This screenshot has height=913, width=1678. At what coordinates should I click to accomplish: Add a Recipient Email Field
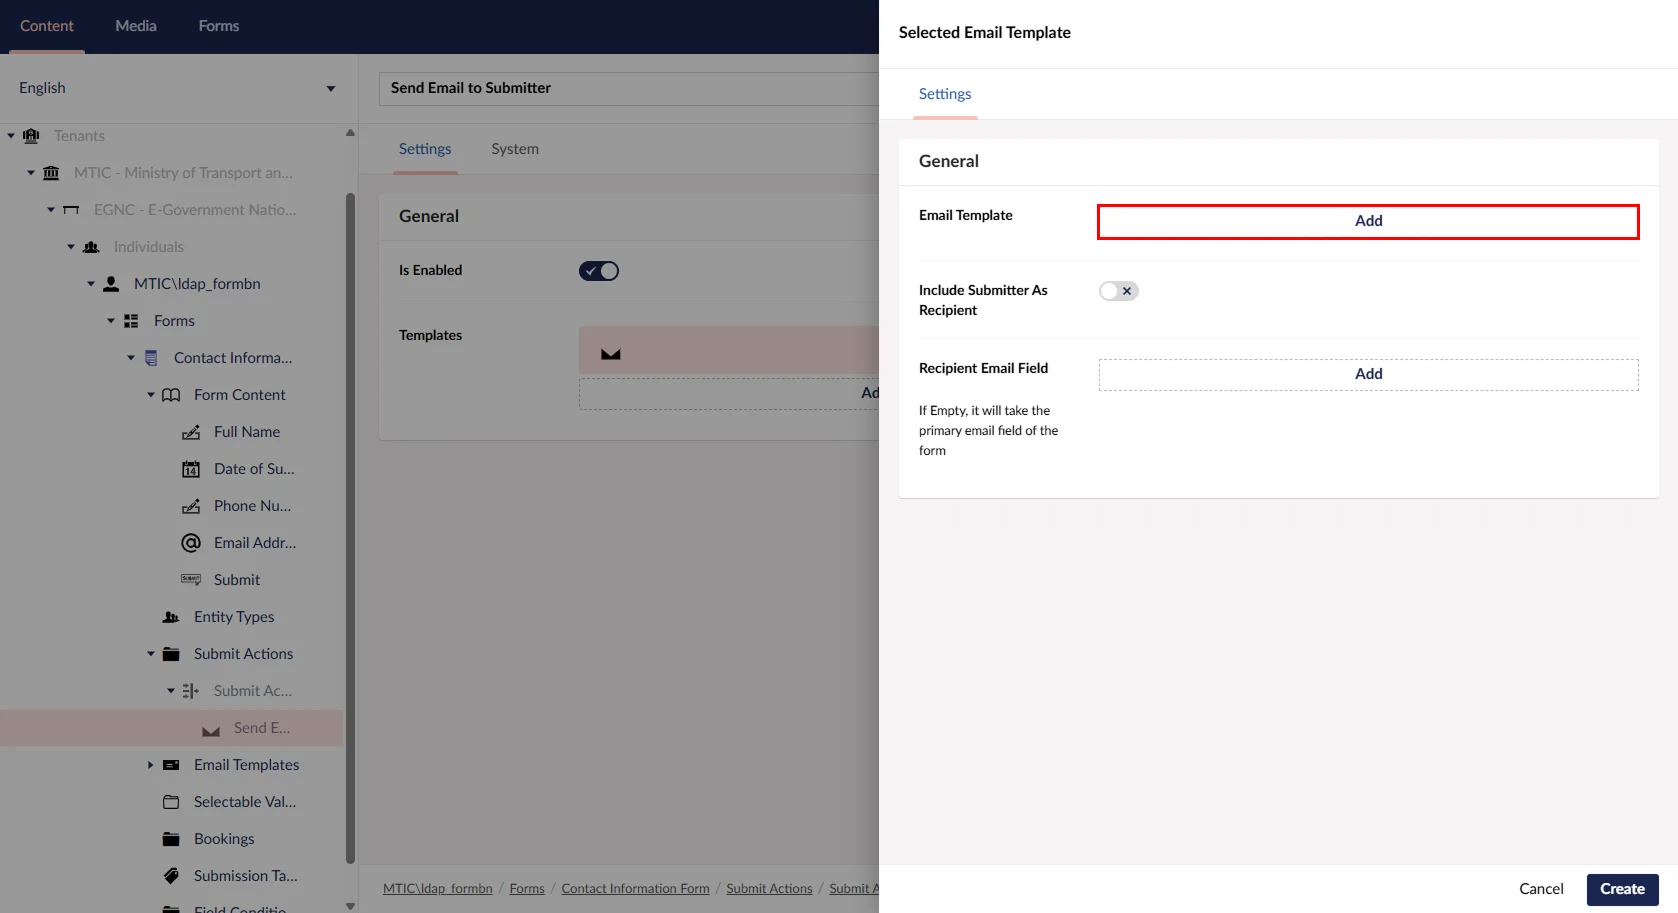[1367, 374]
